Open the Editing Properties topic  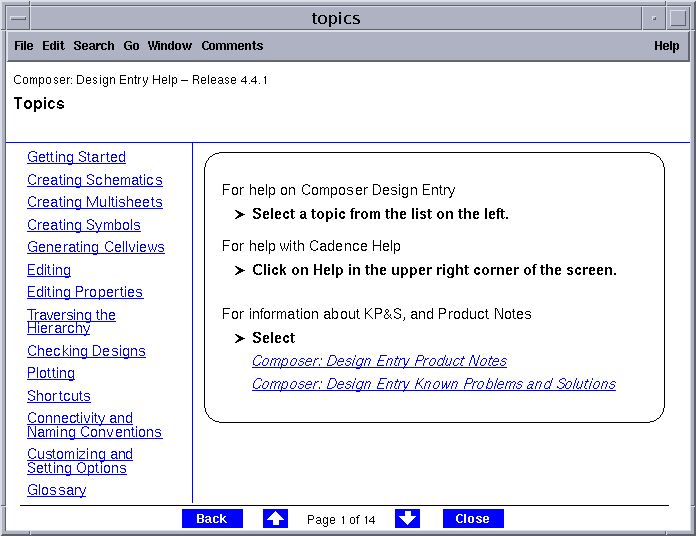[85, 292]
